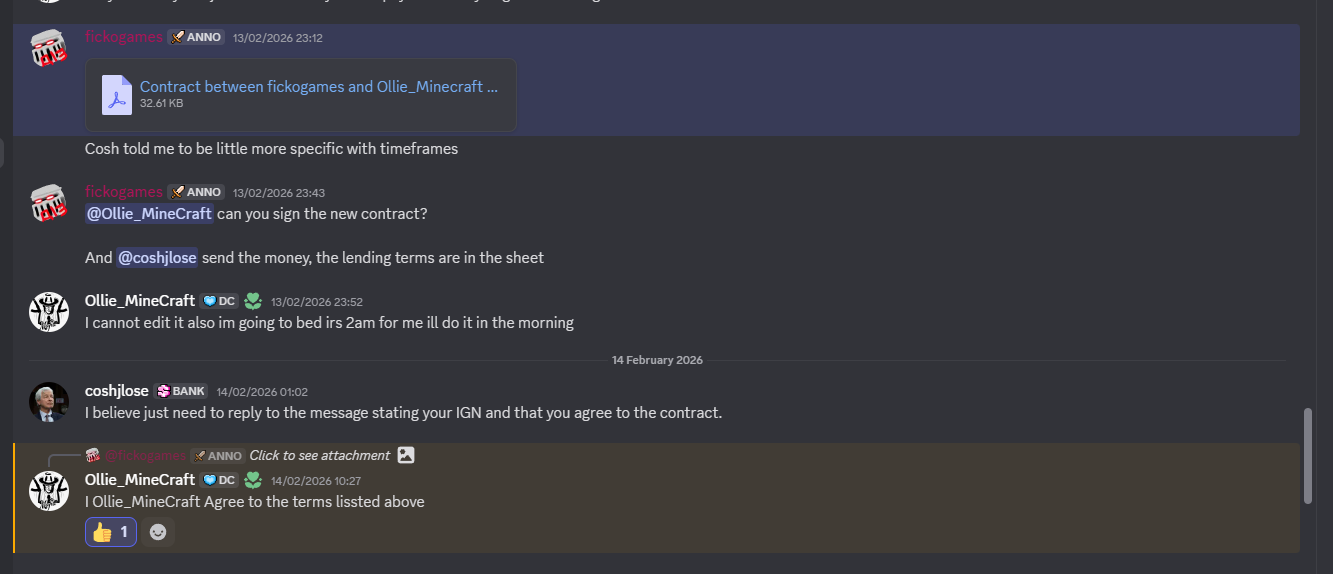Toggle the thumbs up reaction

[111, 532]
